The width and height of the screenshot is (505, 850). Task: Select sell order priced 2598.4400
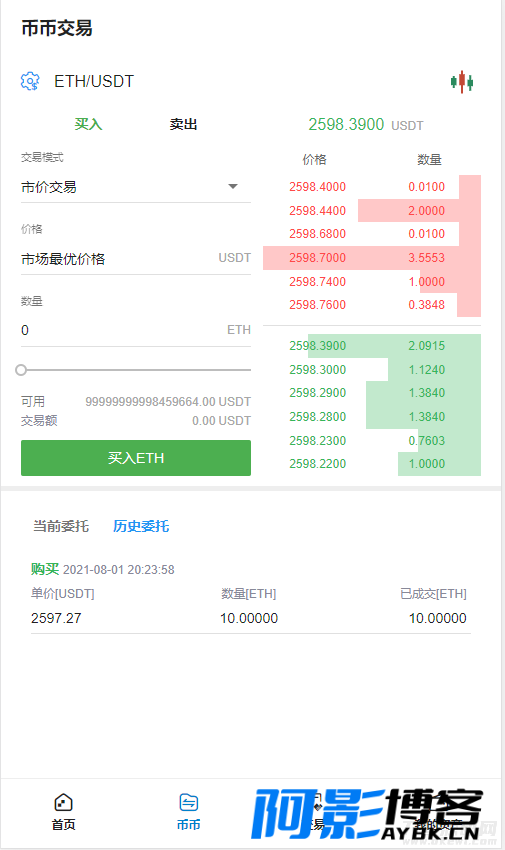[x=372, y=210]
